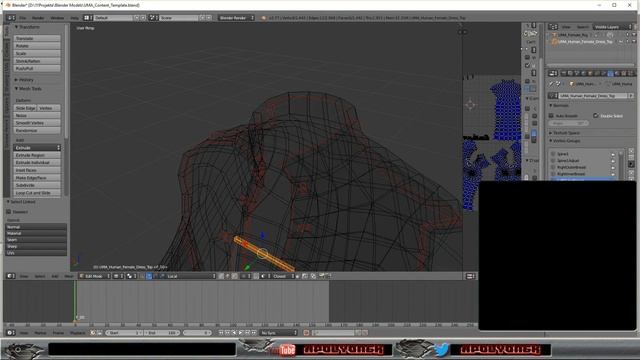Click the Smooth Vertex button
Viewport: 640px width, 360px height.
[x=37, y=123]
